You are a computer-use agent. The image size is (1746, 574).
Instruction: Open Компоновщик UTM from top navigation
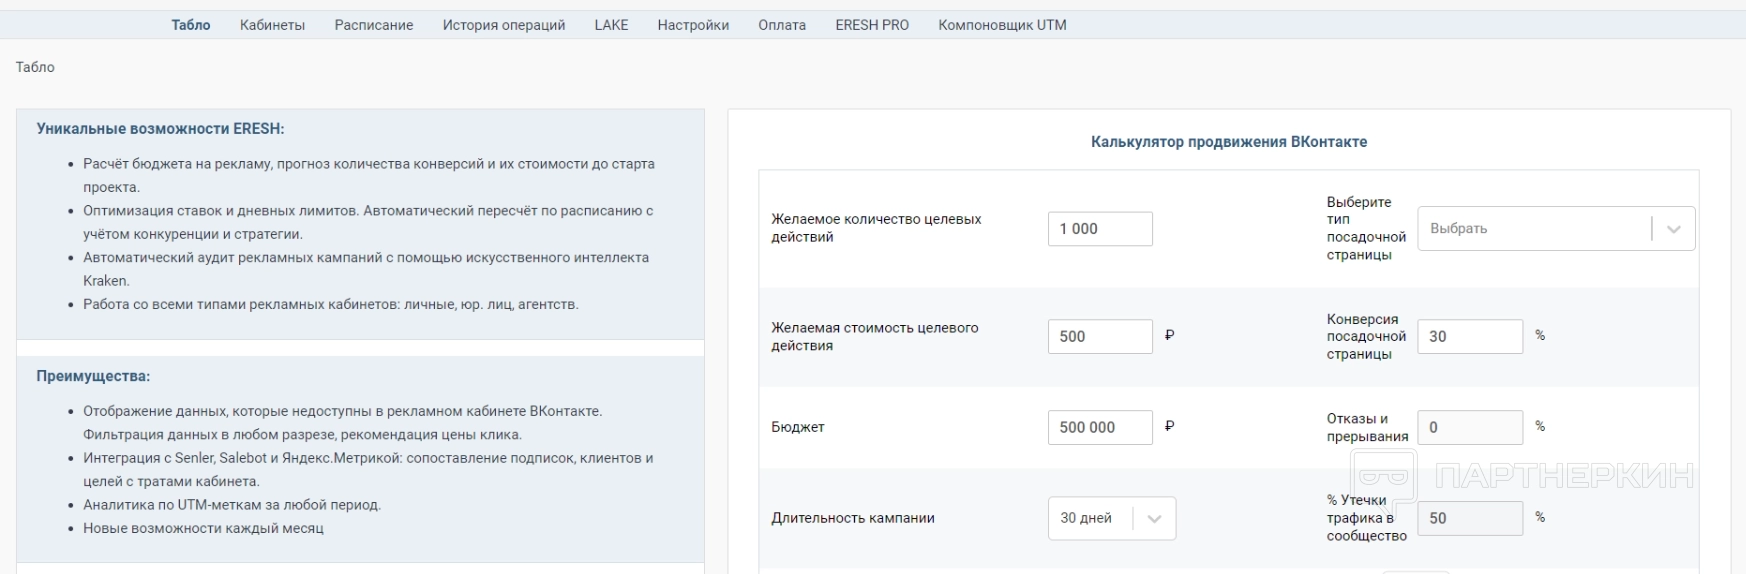pos(1002,25)
